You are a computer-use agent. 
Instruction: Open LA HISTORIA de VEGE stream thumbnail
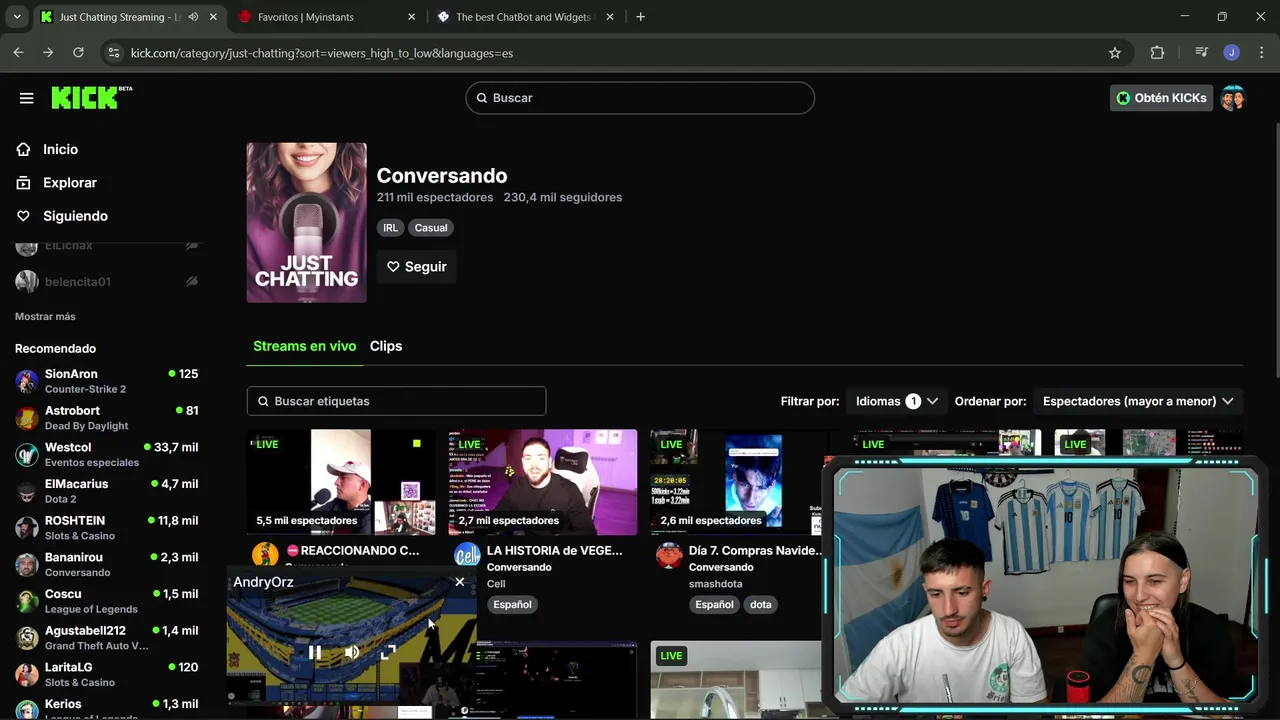coord(543,482)
